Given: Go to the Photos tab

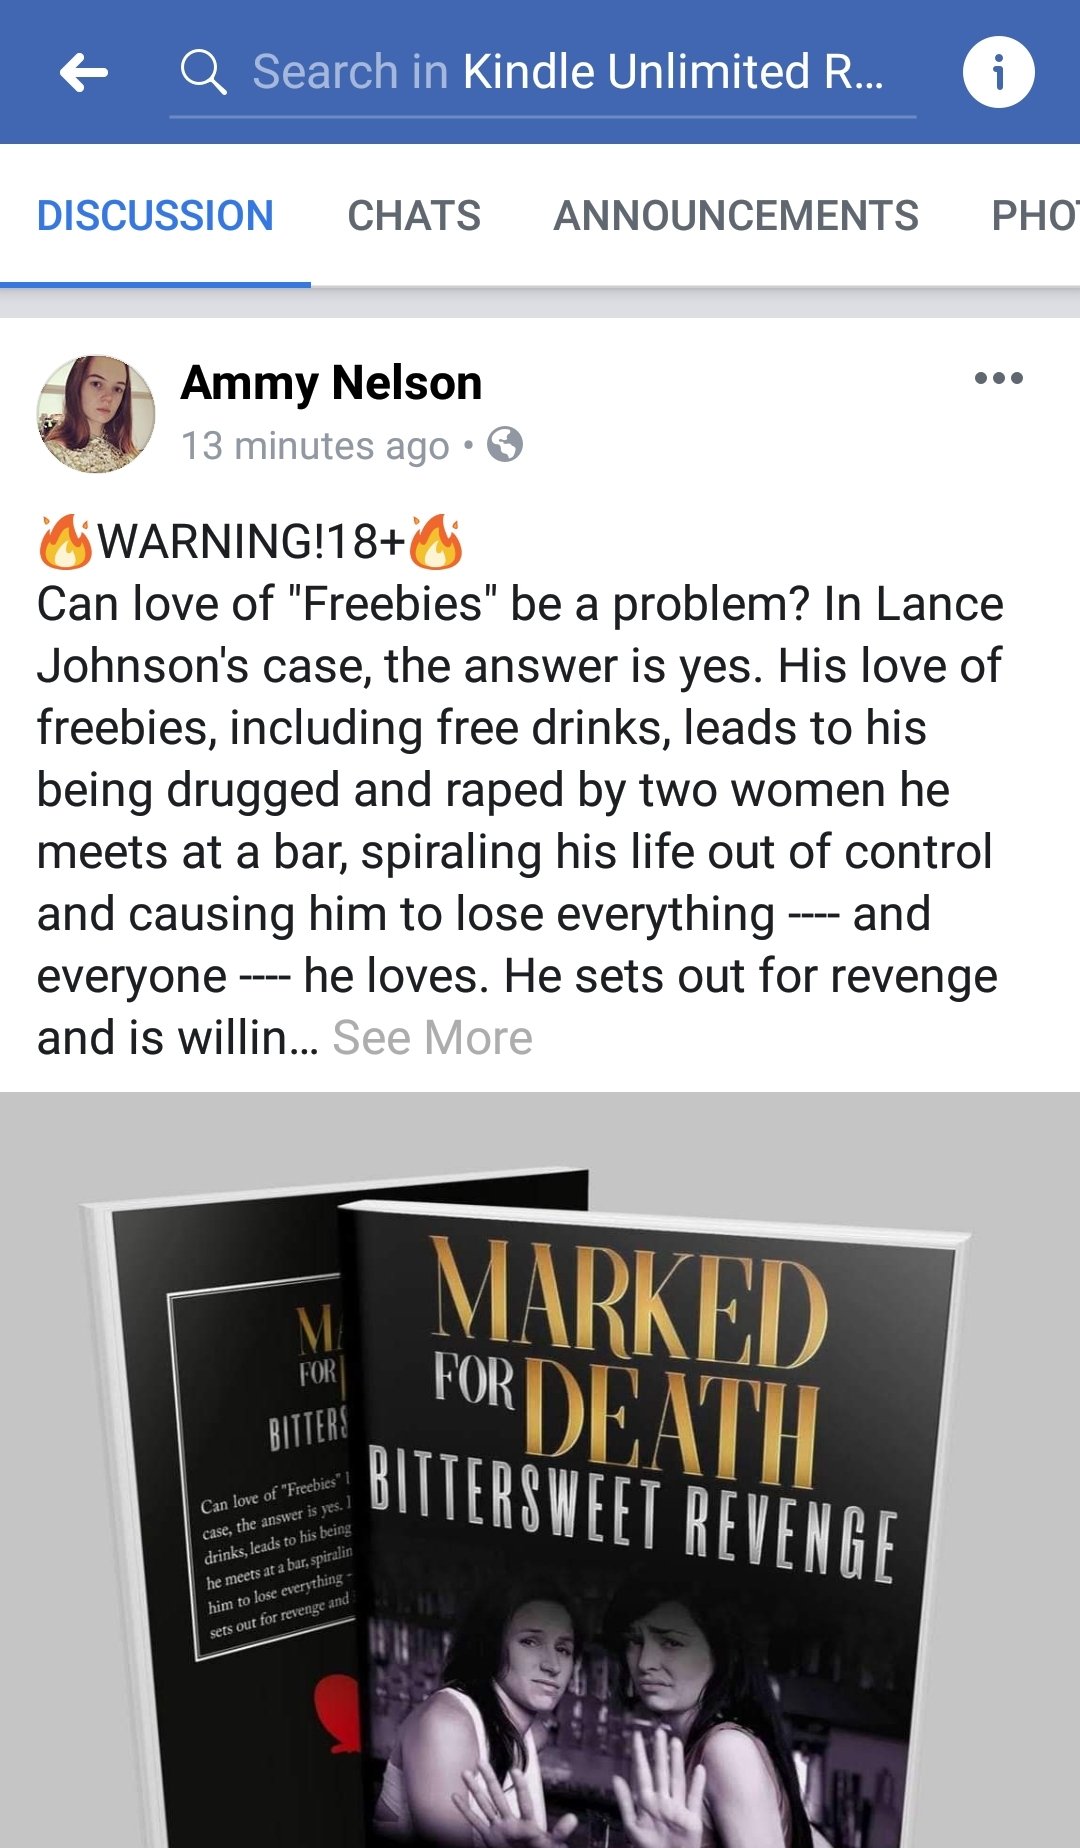Looking at the screenshot, I should (x=1034, y=216).
